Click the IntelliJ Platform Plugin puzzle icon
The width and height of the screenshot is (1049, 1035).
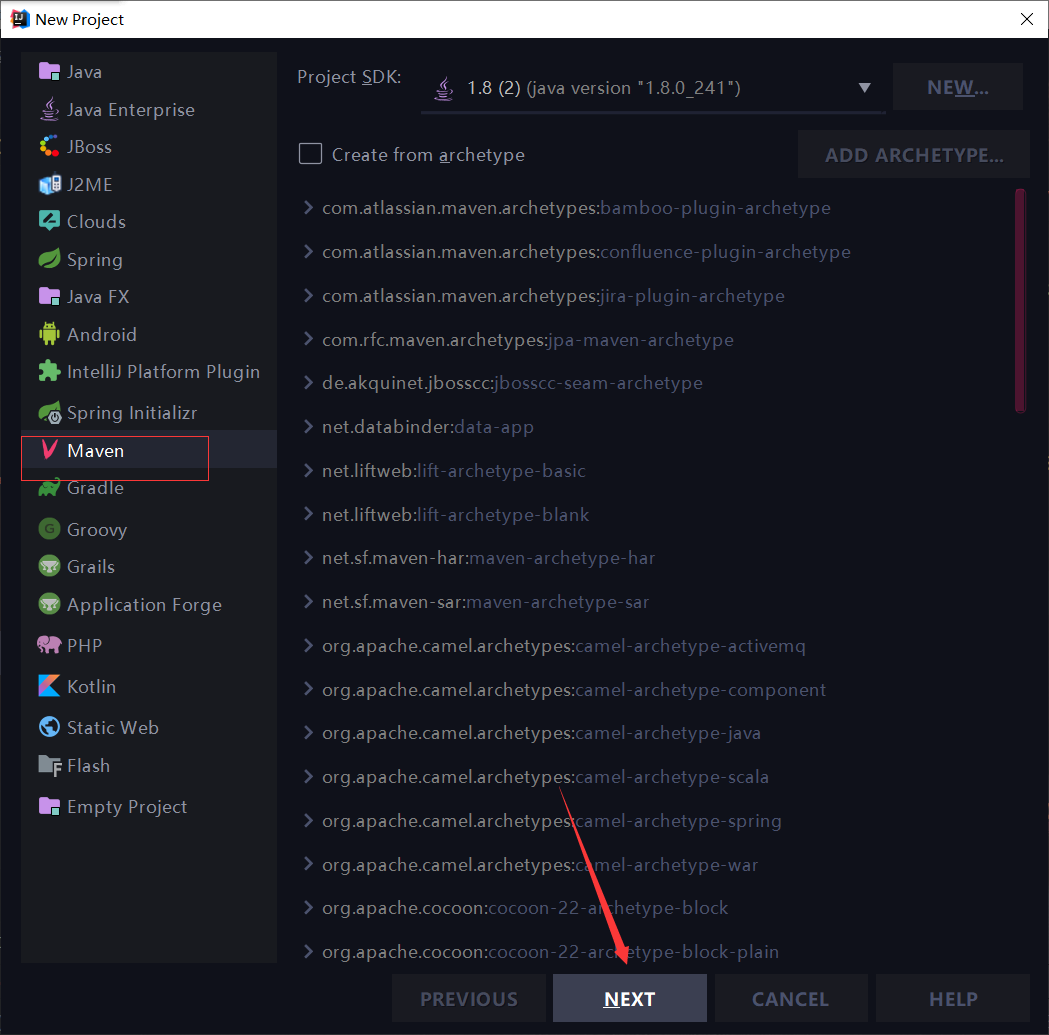pyautogui.click(x=50, y=371)
